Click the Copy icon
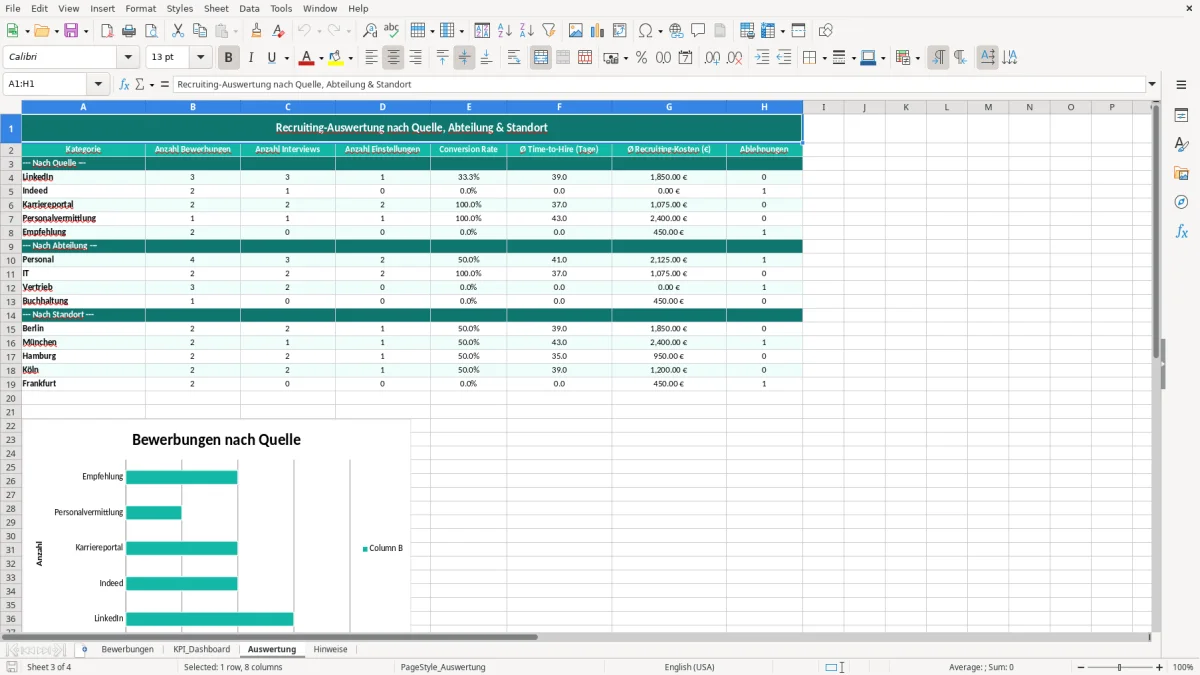 (200, 31)
